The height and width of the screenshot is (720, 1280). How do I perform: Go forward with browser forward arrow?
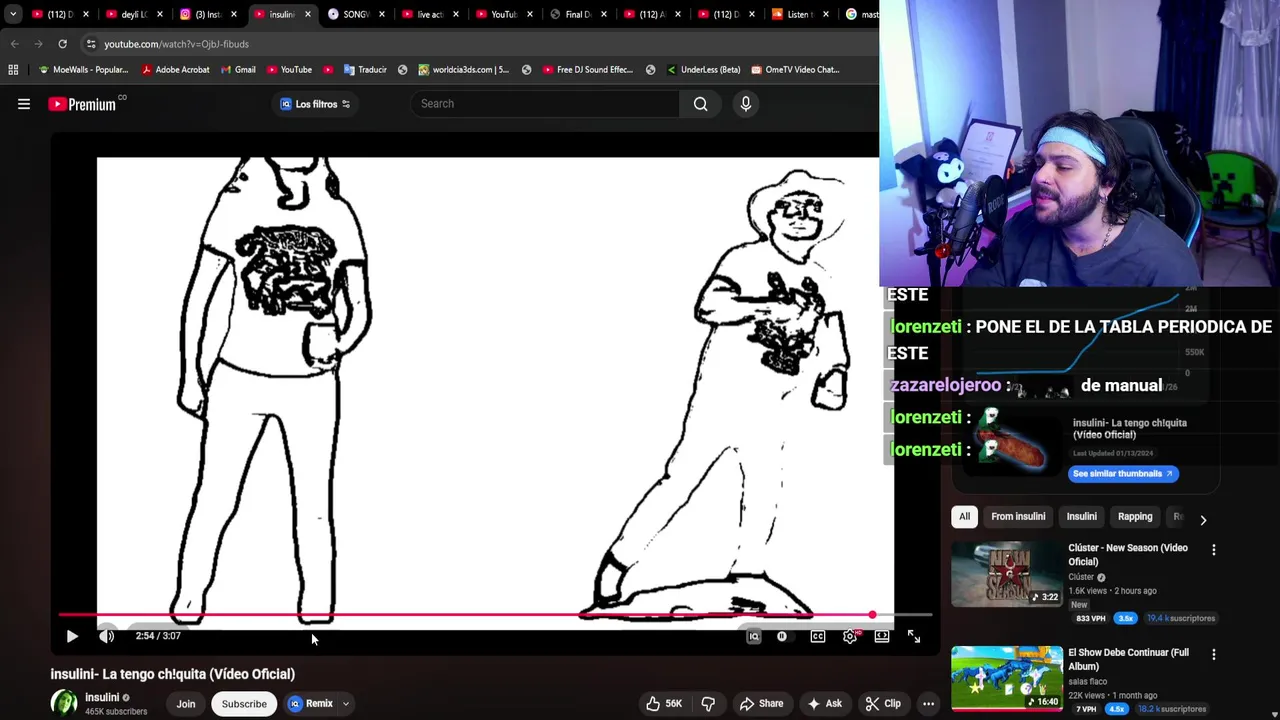[x=38, y=44]
